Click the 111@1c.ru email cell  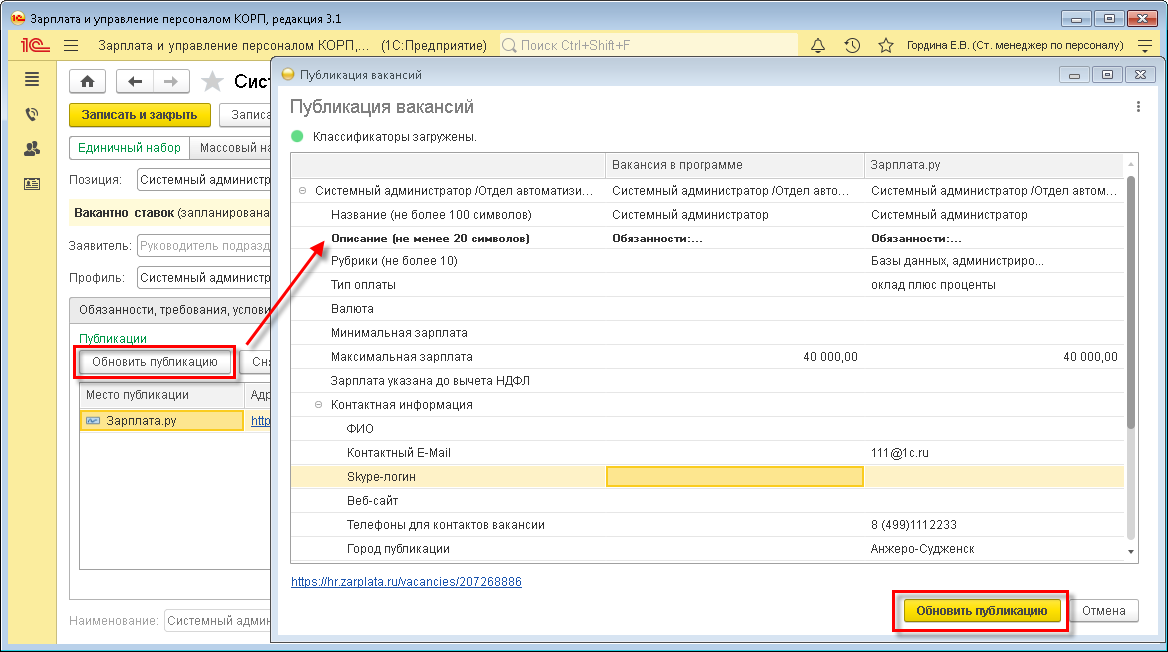[x=994, y=453]
